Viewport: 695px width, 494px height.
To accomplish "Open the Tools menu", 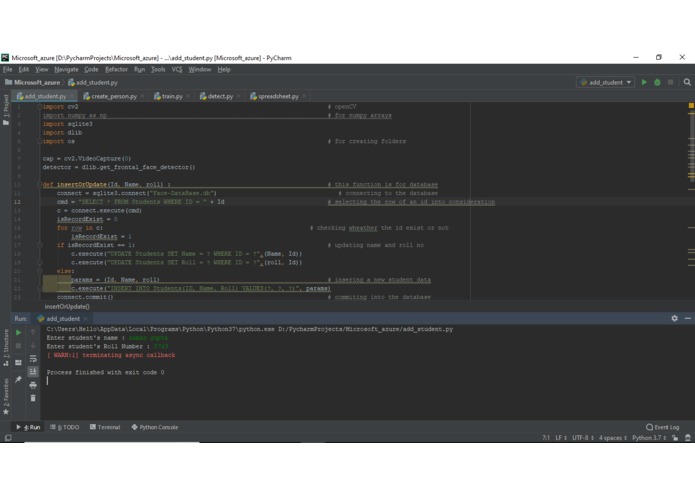I will 158,70.
